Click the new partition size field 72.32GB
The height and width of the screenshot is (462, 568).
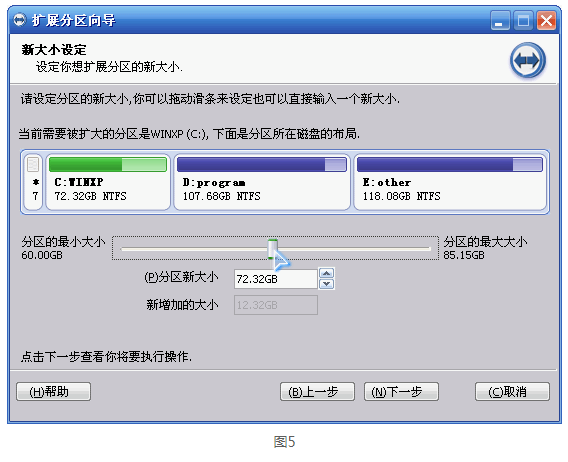tap(276, 279)
